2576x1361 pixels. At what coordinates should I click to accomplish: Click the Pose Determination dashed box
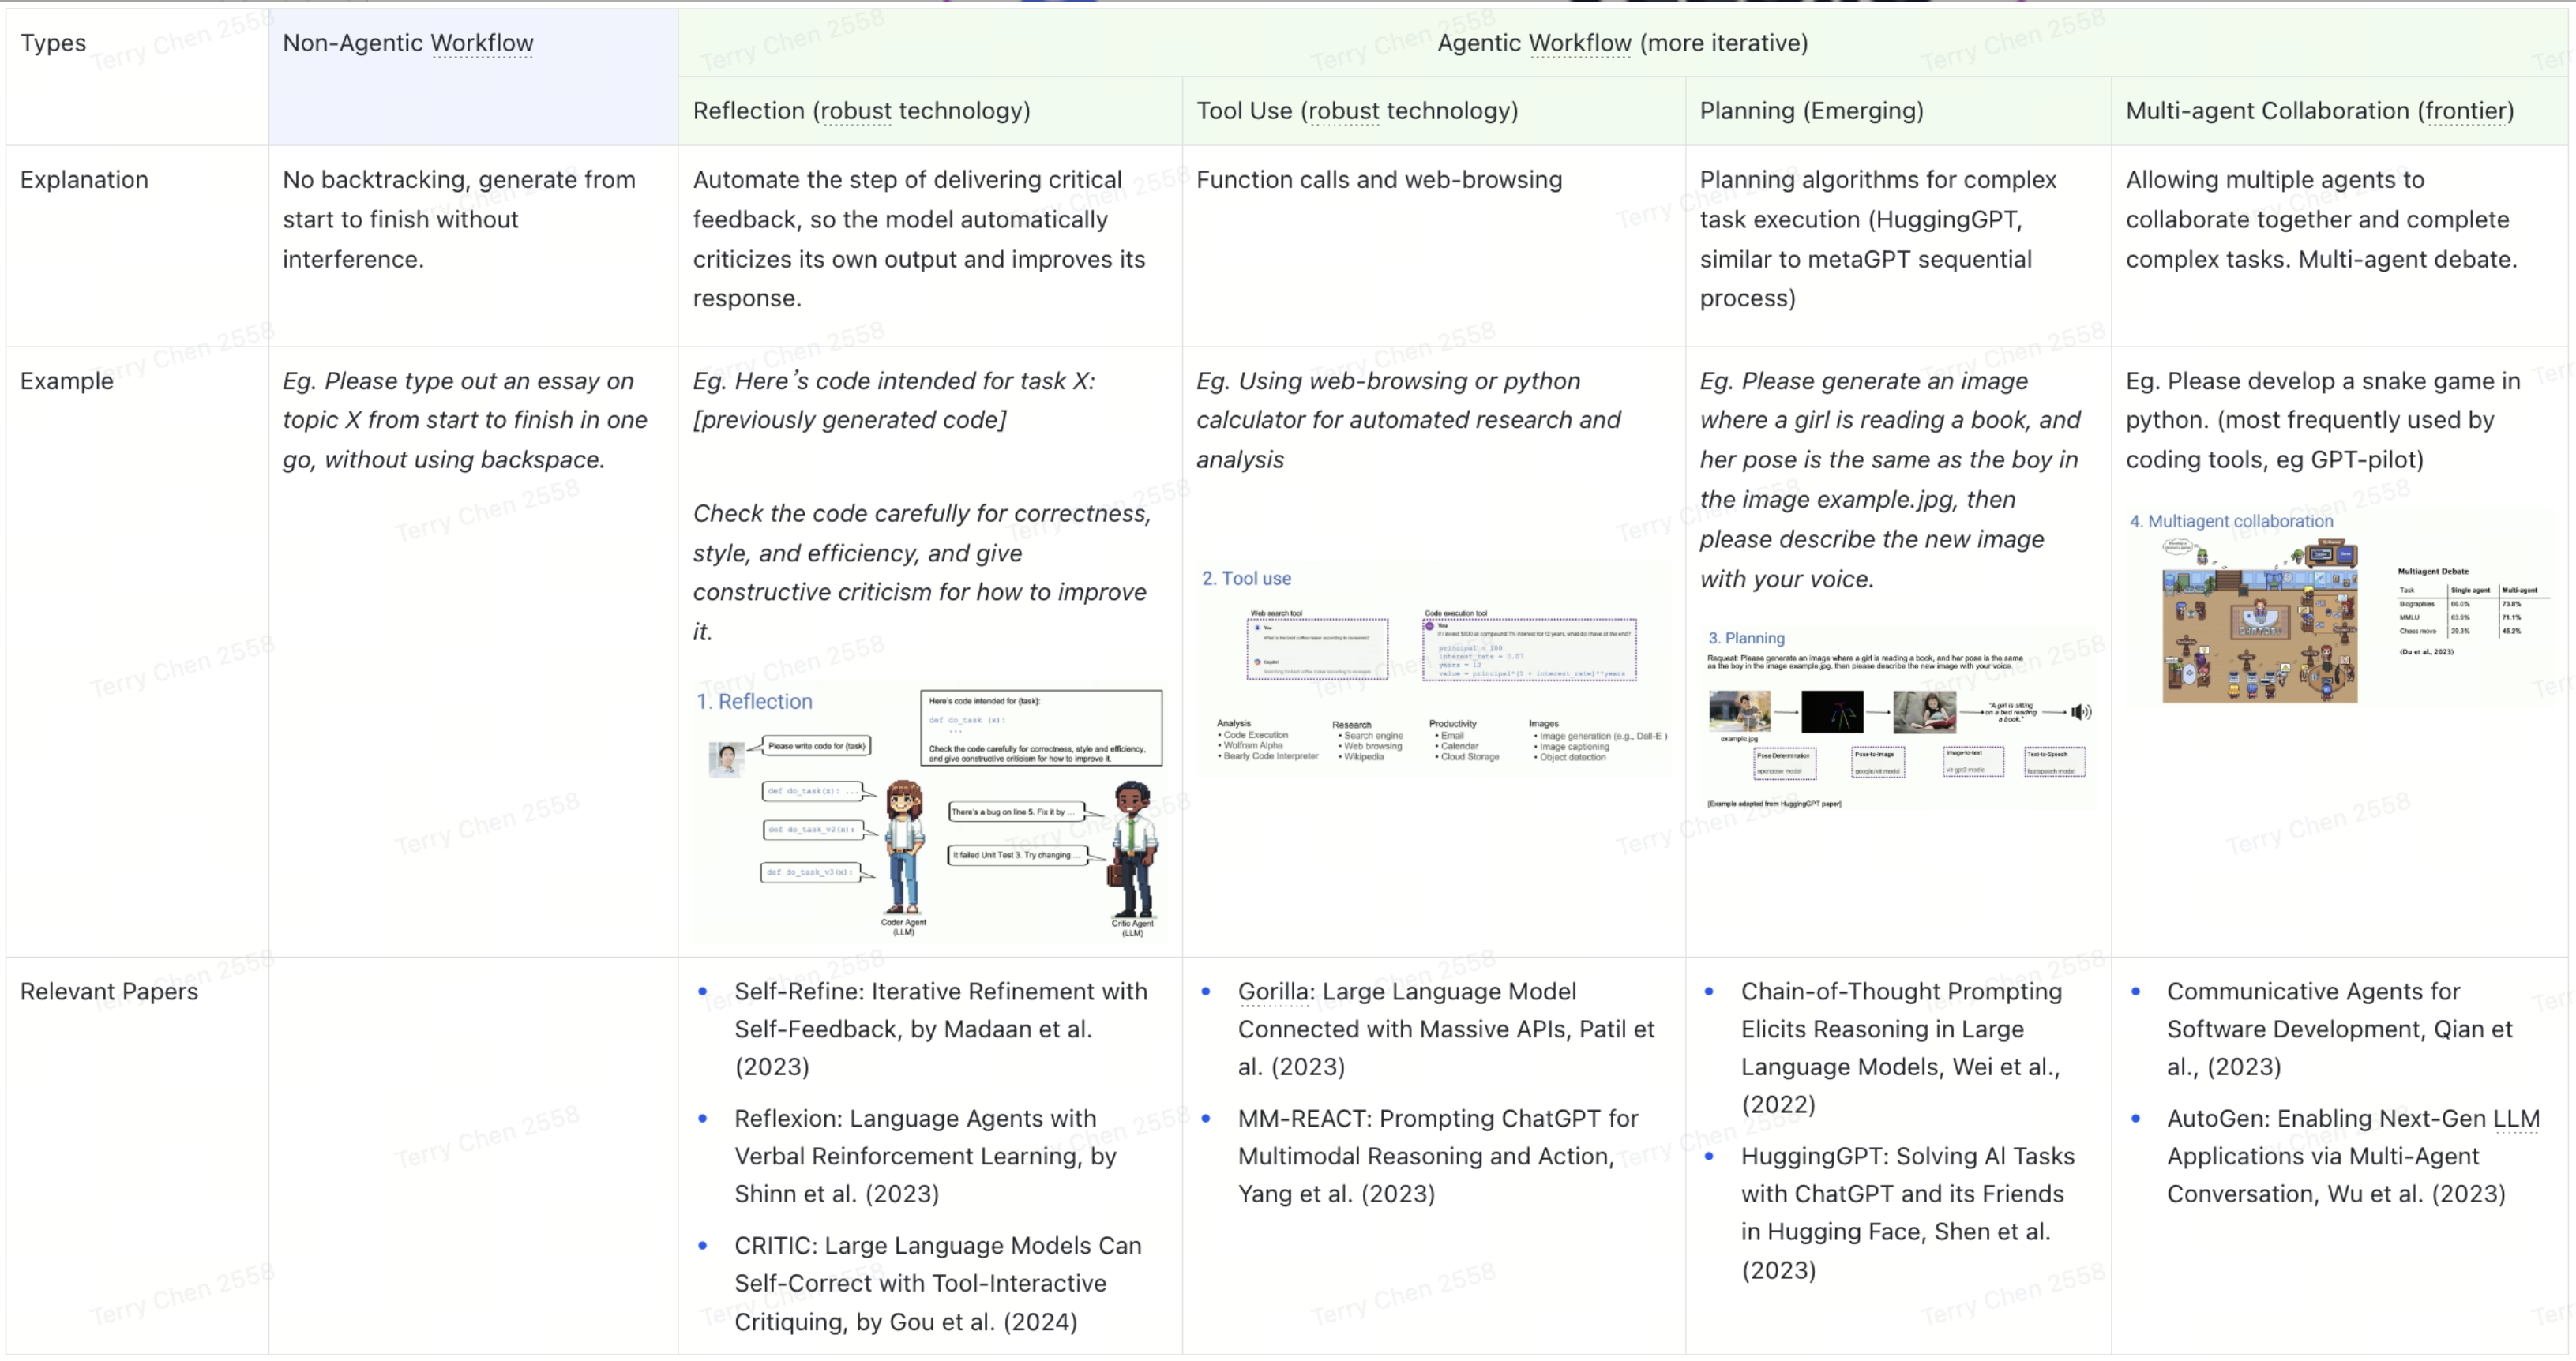point(1785,765)
